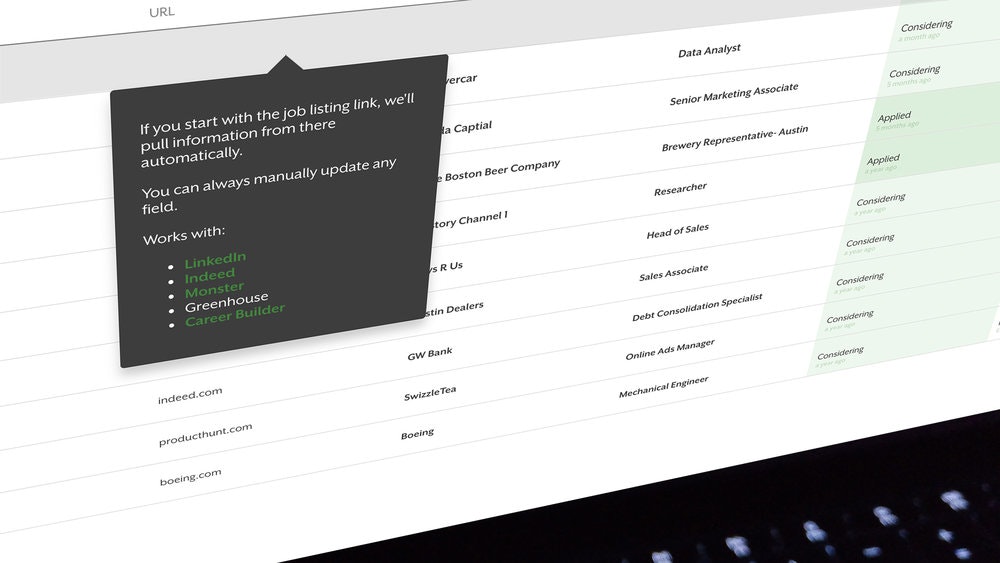This screenshot has width=1000, height=563.
Task: Open the Indeed link in tooltip
Action: [x=210, y=276]
